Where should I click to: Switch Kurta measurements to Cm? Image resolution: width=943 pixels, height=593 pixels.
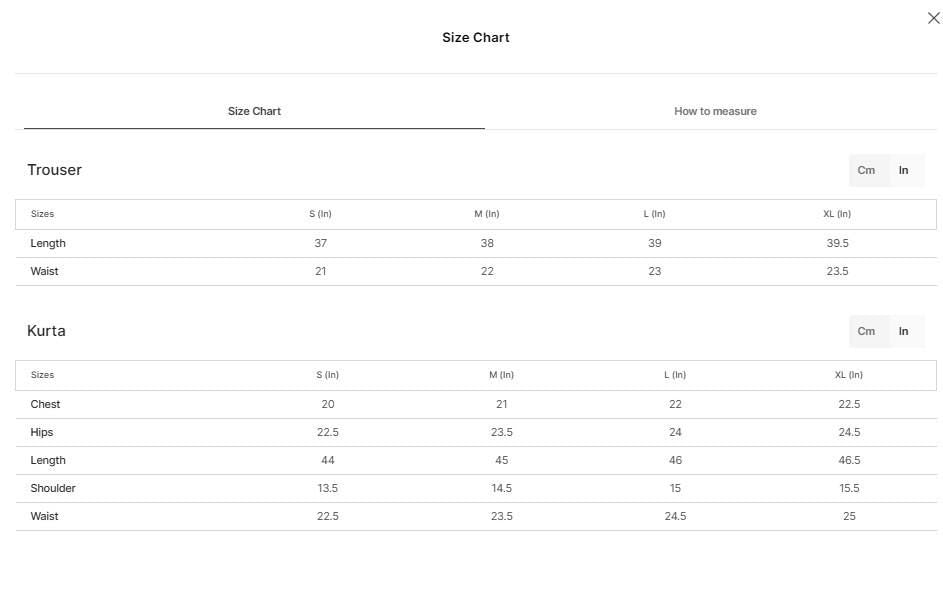coord(866,331)
